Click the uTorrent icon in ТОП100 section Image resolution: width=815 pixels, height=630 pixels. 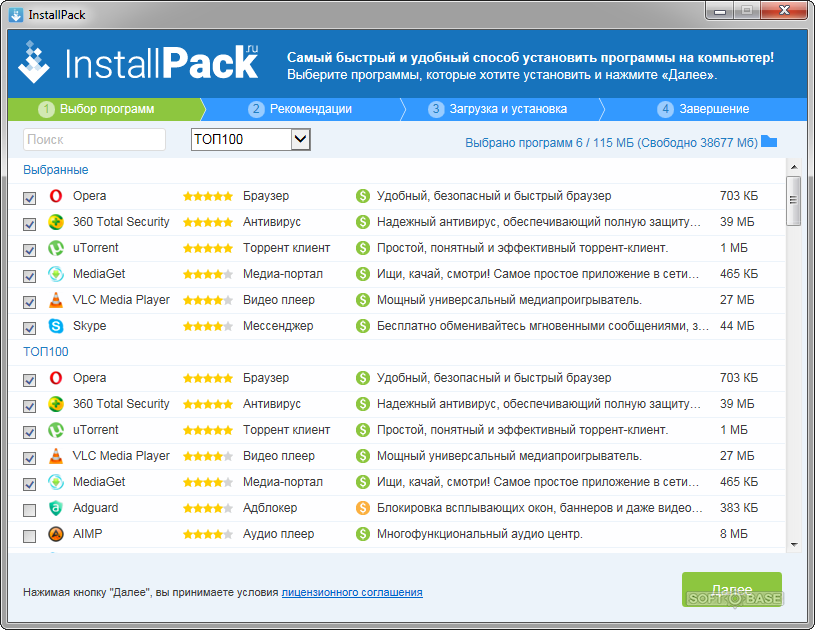56,430
